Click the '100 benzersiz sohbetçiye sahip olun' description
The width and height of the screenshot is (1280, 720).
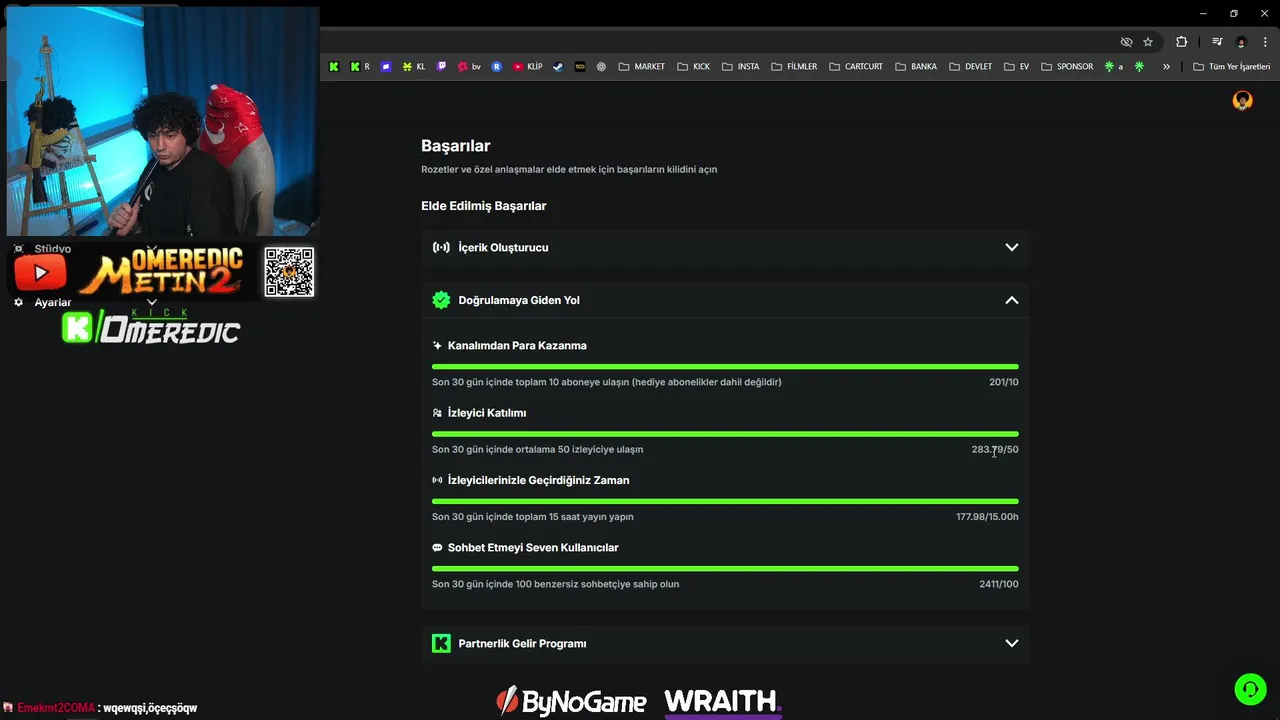coord(555,584)
